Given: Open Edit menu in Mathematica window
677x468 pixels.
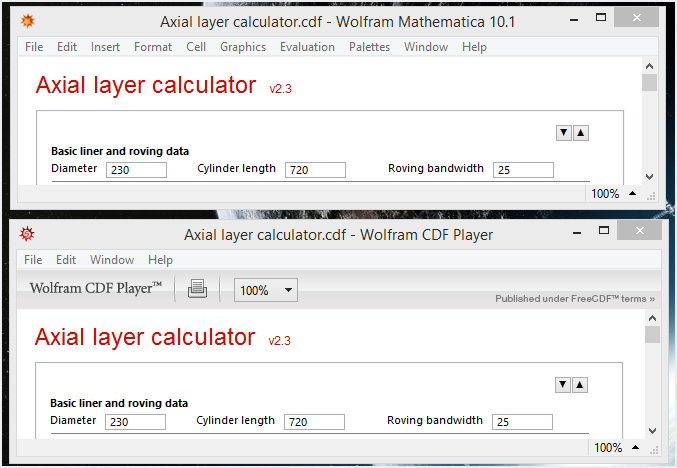Looking at the screenshot, I should pyautogui.click(x=66, y=47).
